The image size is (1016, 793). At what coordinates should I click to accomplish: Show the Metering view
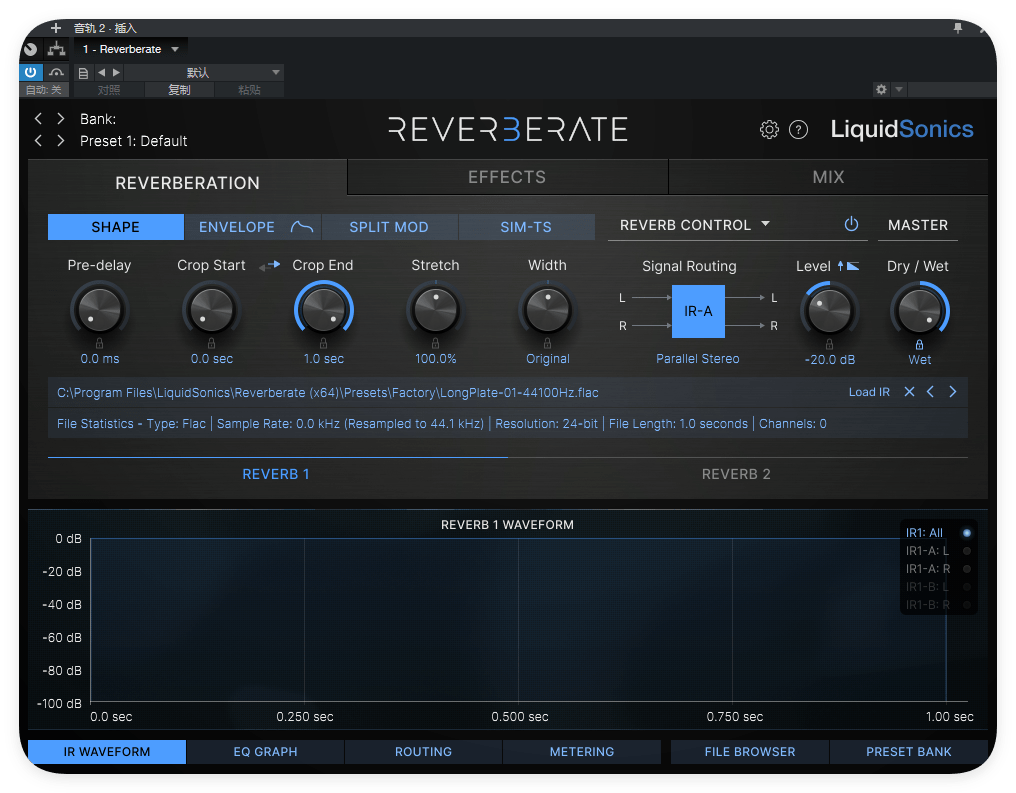pyautogui.click(x=582, y=752)
